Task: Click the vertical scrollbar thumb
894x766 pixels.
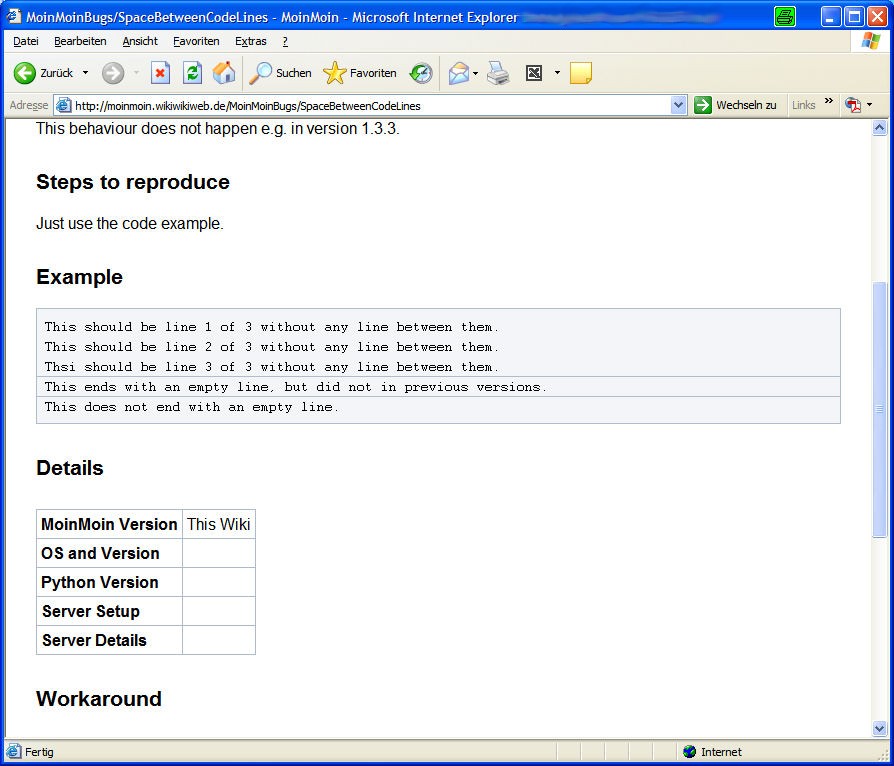Action: coord(880,410)
